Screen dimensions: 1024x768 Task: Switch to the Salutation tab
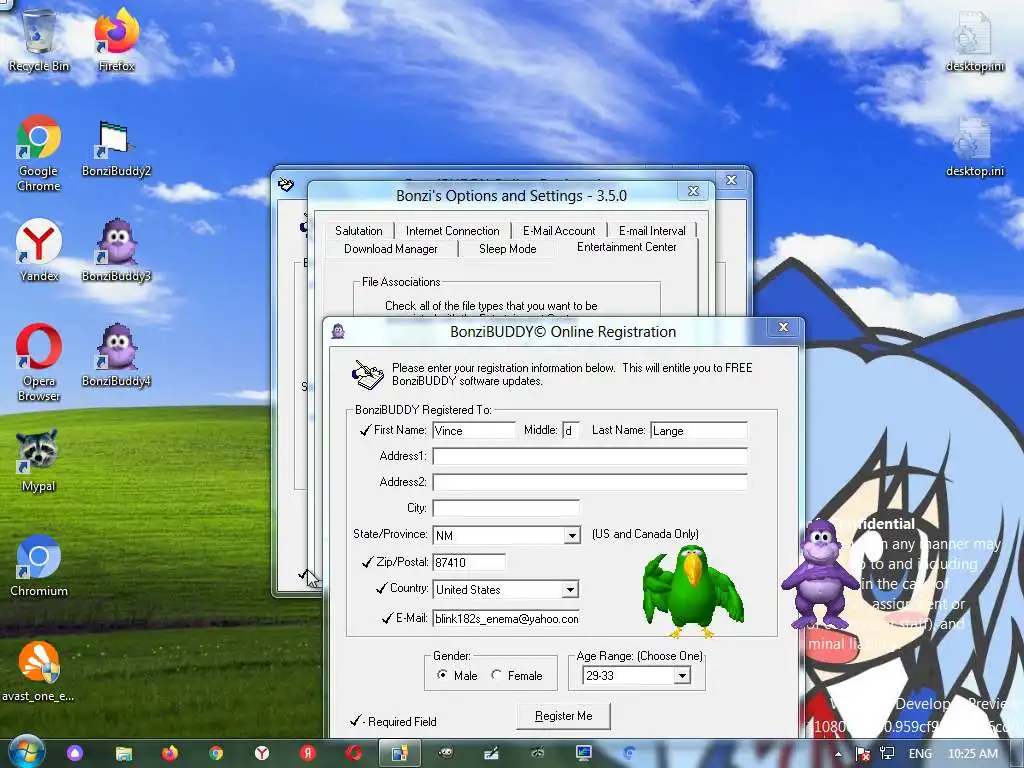[359, 231]
